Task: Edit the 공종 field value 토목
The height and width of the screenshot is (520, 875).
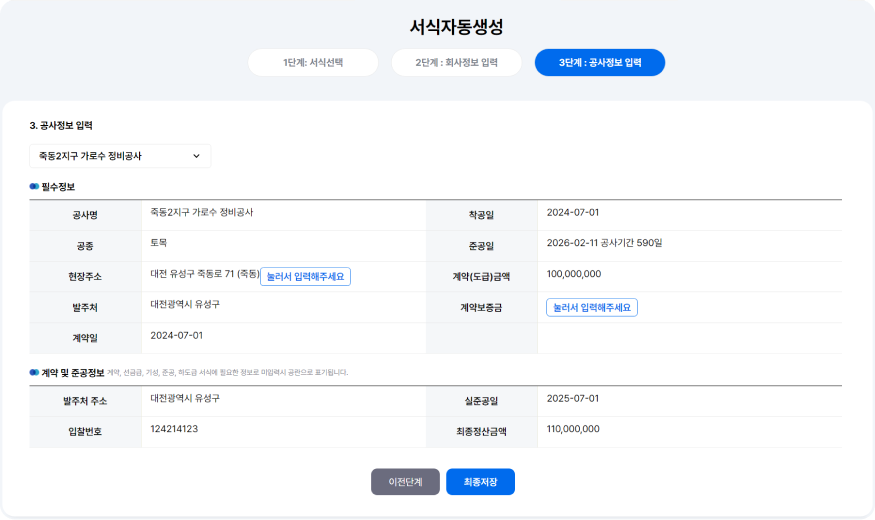Action: [158, 243]
